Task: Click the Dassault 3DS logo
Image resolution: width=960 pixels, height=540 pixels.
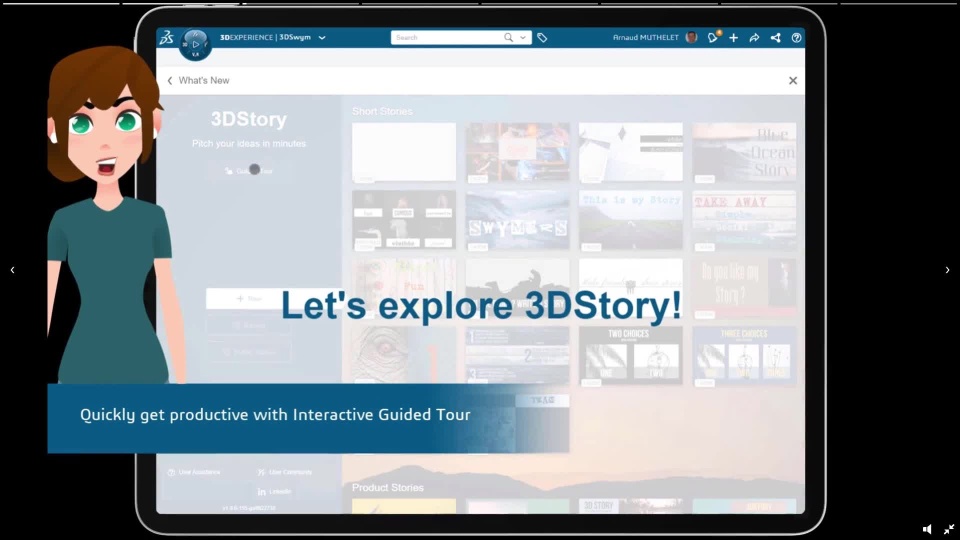Action: point(167,37)
